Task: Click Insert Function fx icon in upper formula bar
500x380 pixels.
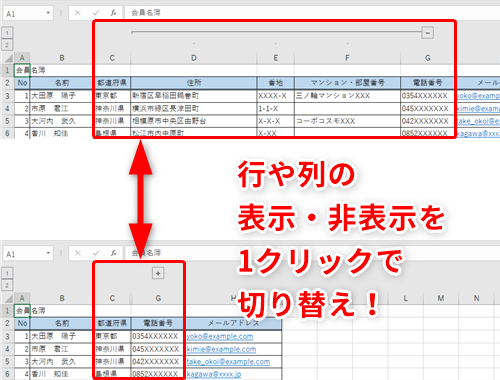Action: pyautogui.click(x=113, y=13)
